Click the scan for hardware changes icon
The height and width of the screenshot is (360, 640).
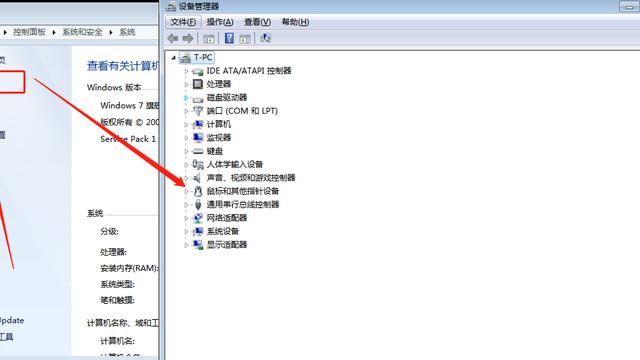tap(265, 38)
